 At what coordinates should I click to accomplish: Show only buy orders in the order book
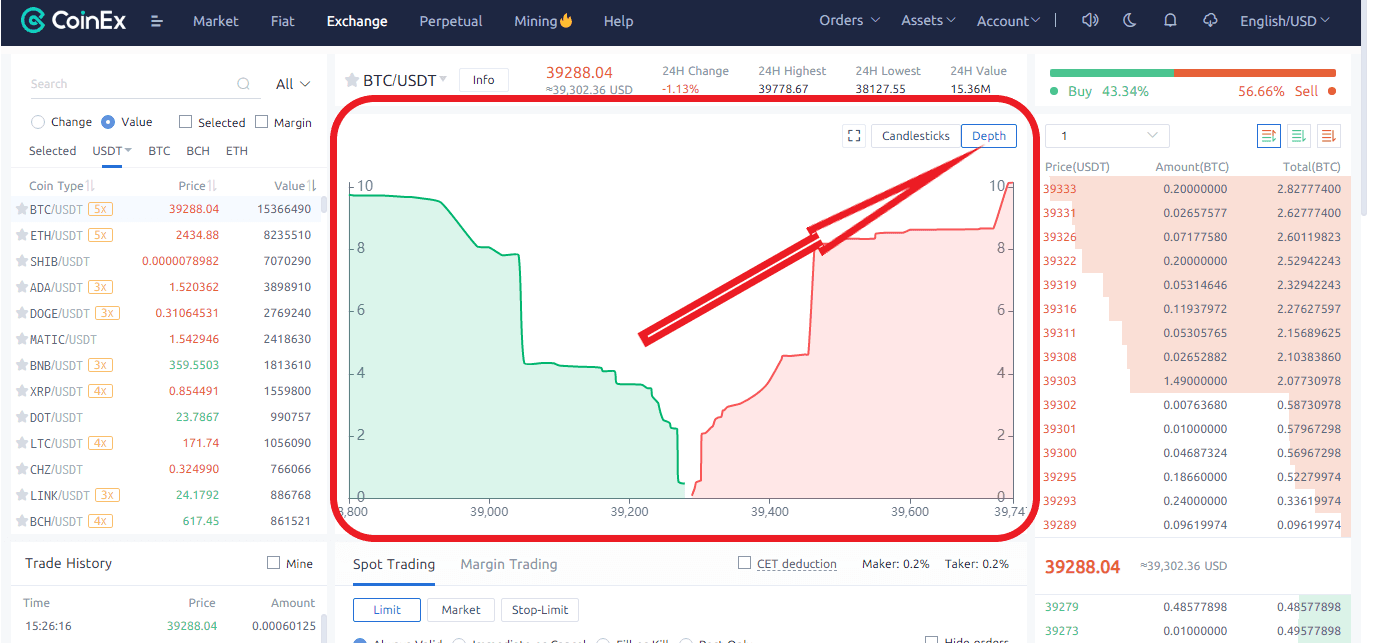tap(1299, 135)
